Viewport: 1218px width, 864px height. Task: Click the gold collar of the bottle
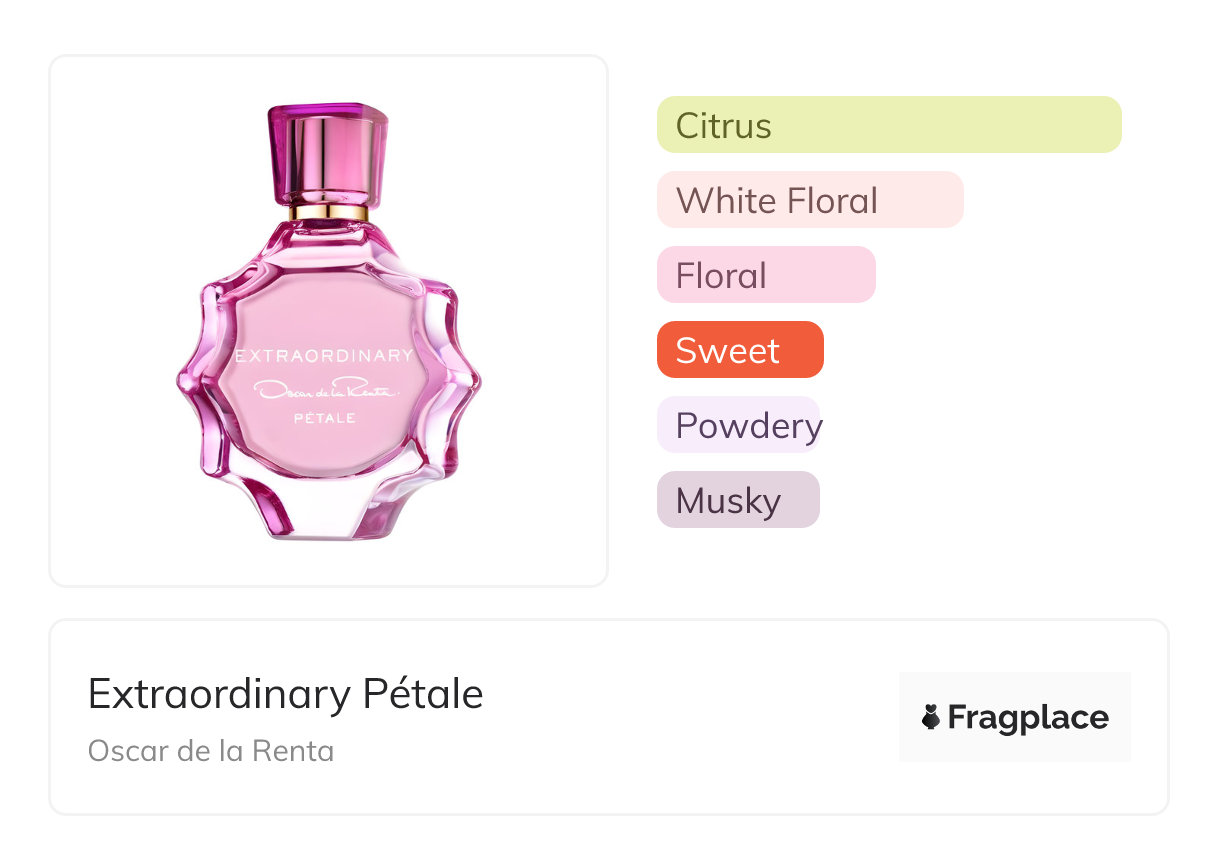click(329, 211)
